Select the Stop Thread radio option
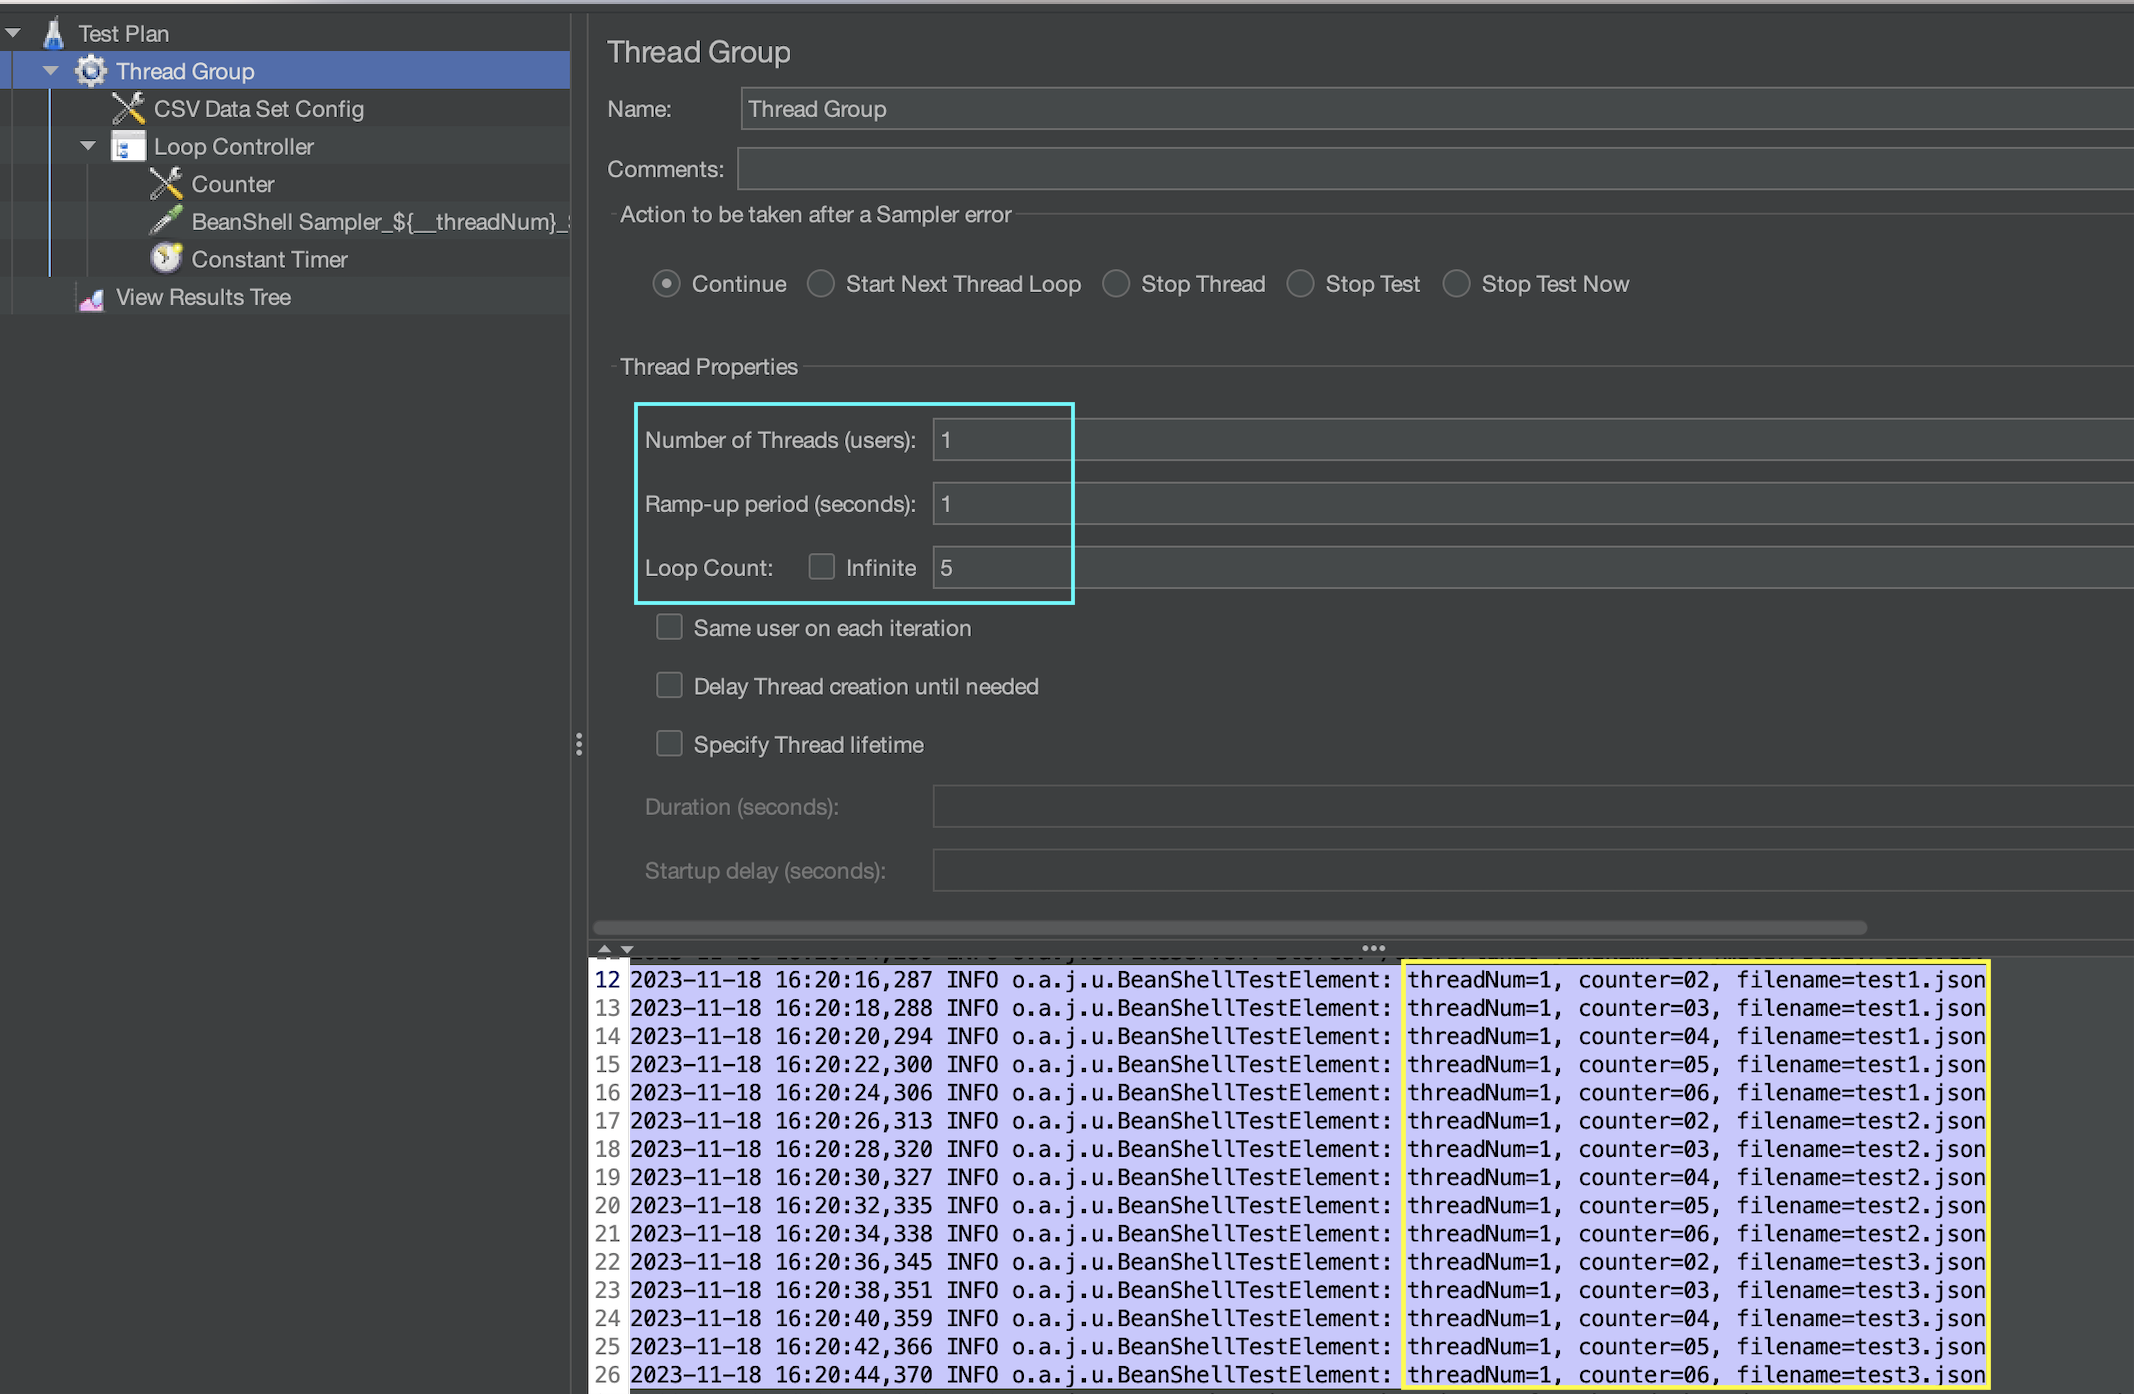The width and height of the screenshot is (2134, 1394). tap(1116, 284)
